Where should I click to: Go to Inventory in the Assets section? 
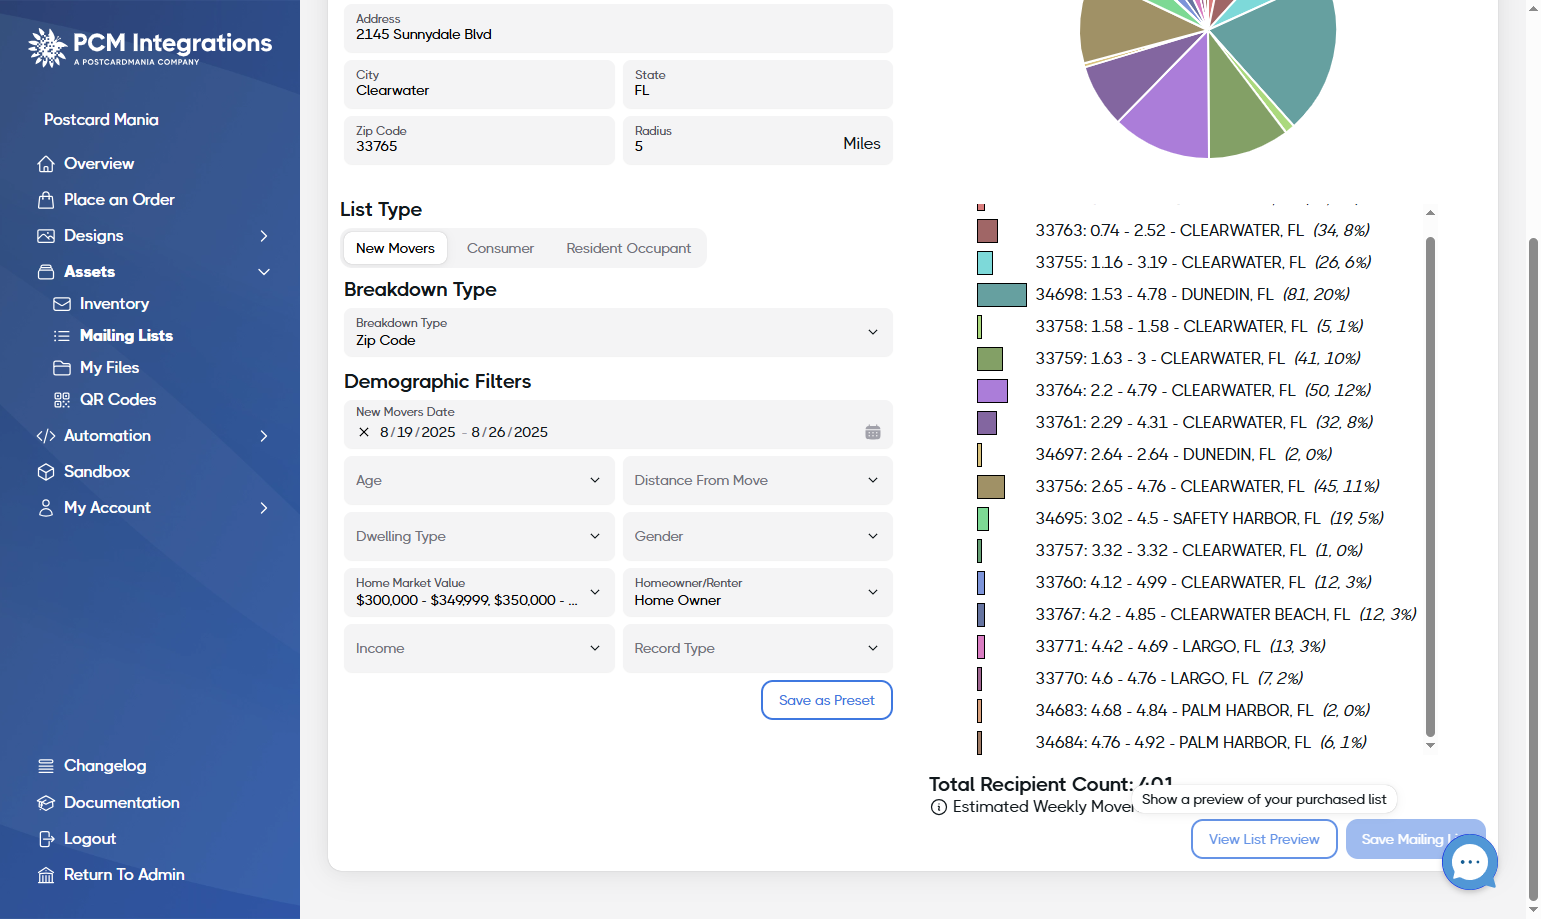[114, 303]
